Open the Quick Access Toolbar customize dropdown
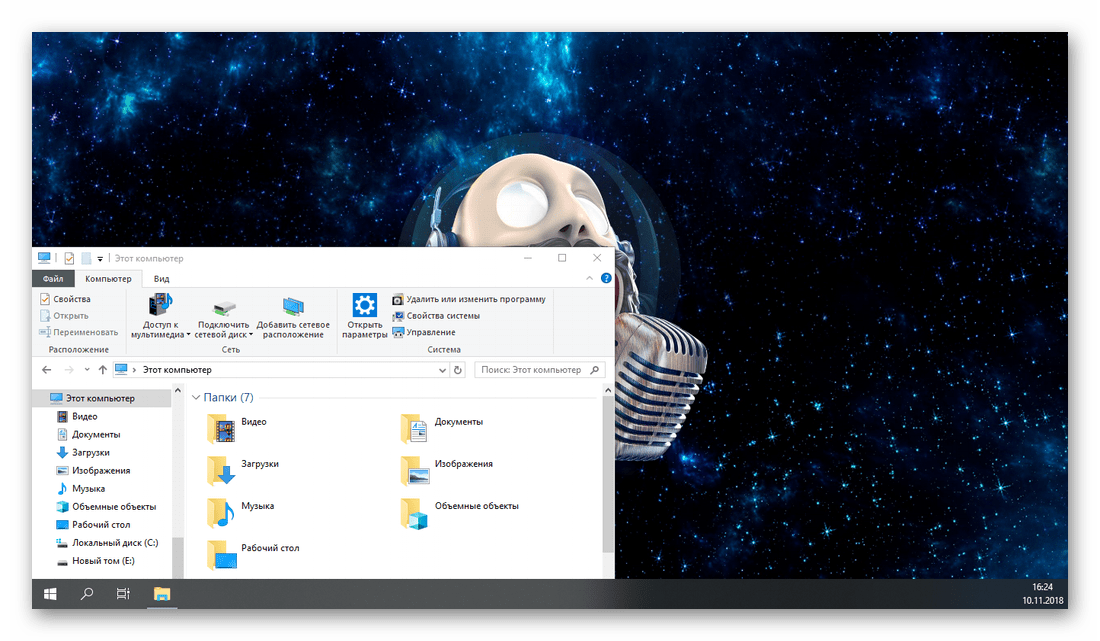The height and width of the screenshot is (641, 1100). [x=100, y=259]
